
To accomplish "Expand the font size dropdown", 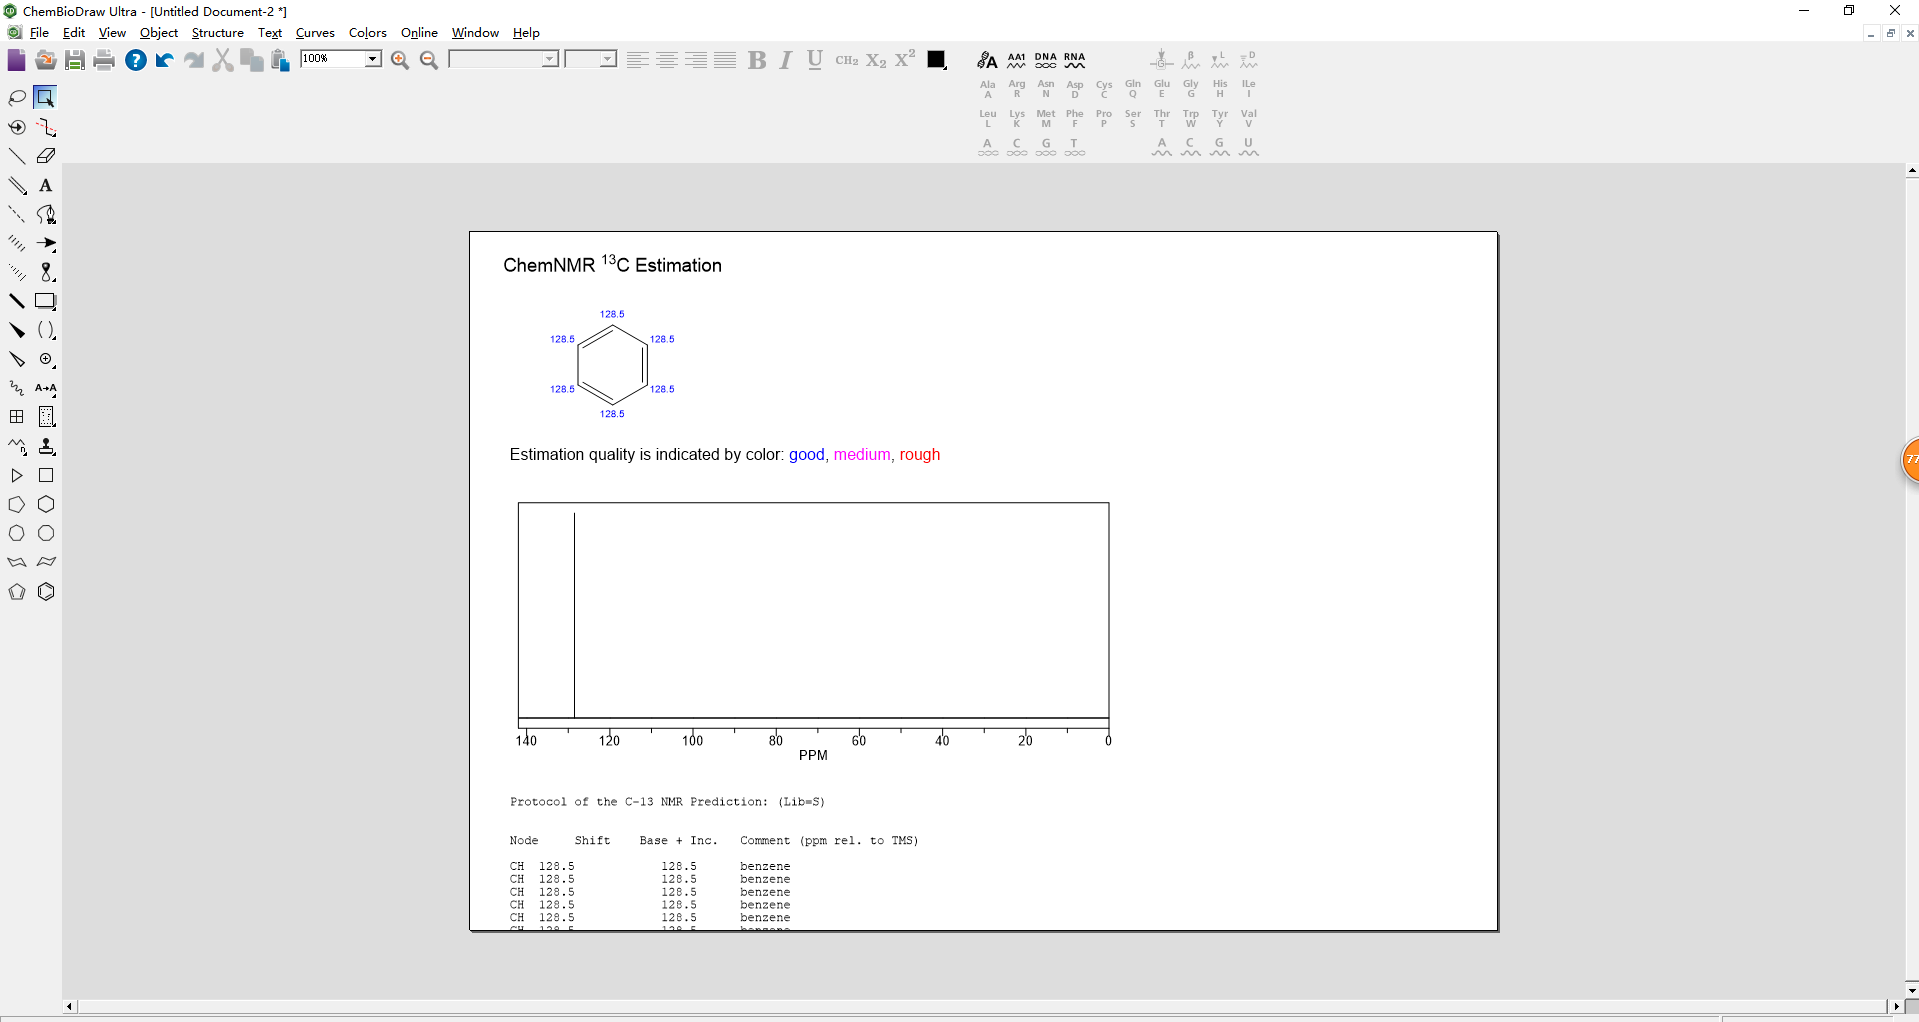I will click(x=608, y=60).
